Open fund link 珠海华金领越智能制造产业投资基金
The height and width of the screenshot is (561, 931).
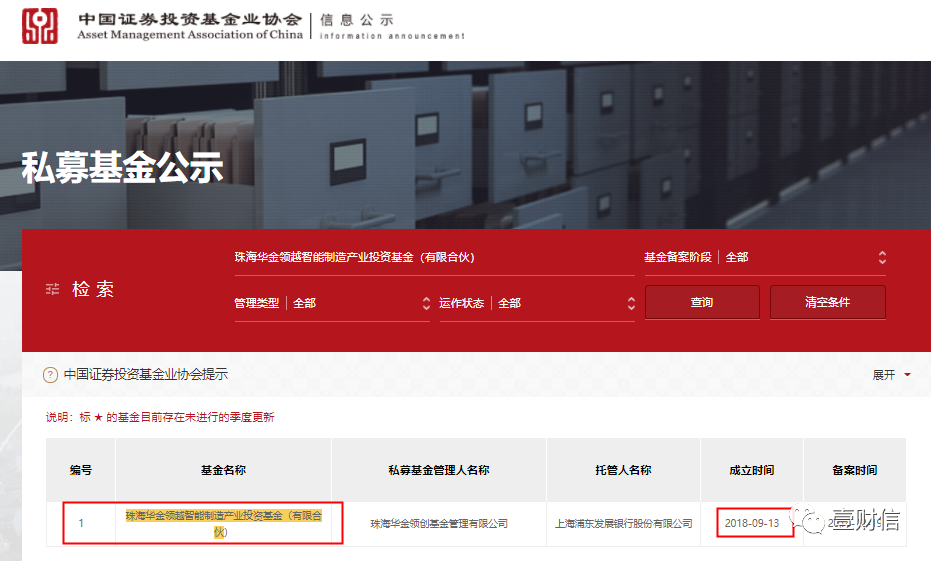pos(223,524)
